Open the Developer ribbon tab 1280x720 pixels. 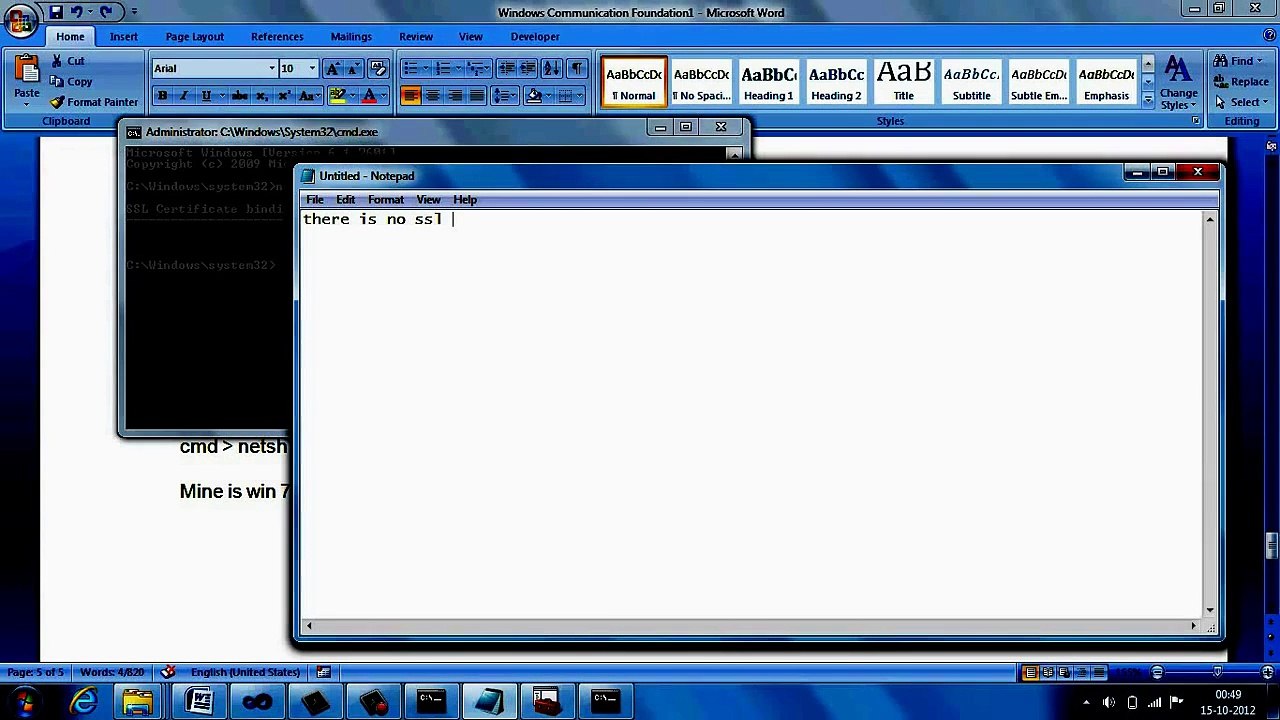(x=535, y=37)
